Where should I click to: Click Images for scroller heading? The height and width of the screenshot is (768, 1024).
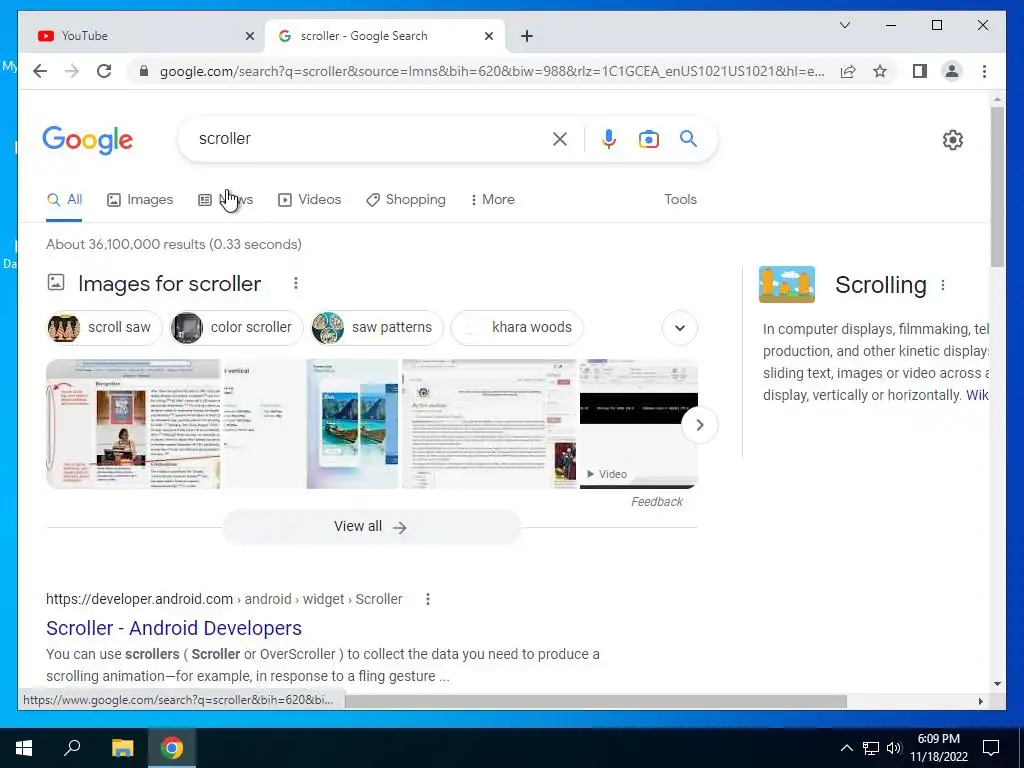click(169, 283)
